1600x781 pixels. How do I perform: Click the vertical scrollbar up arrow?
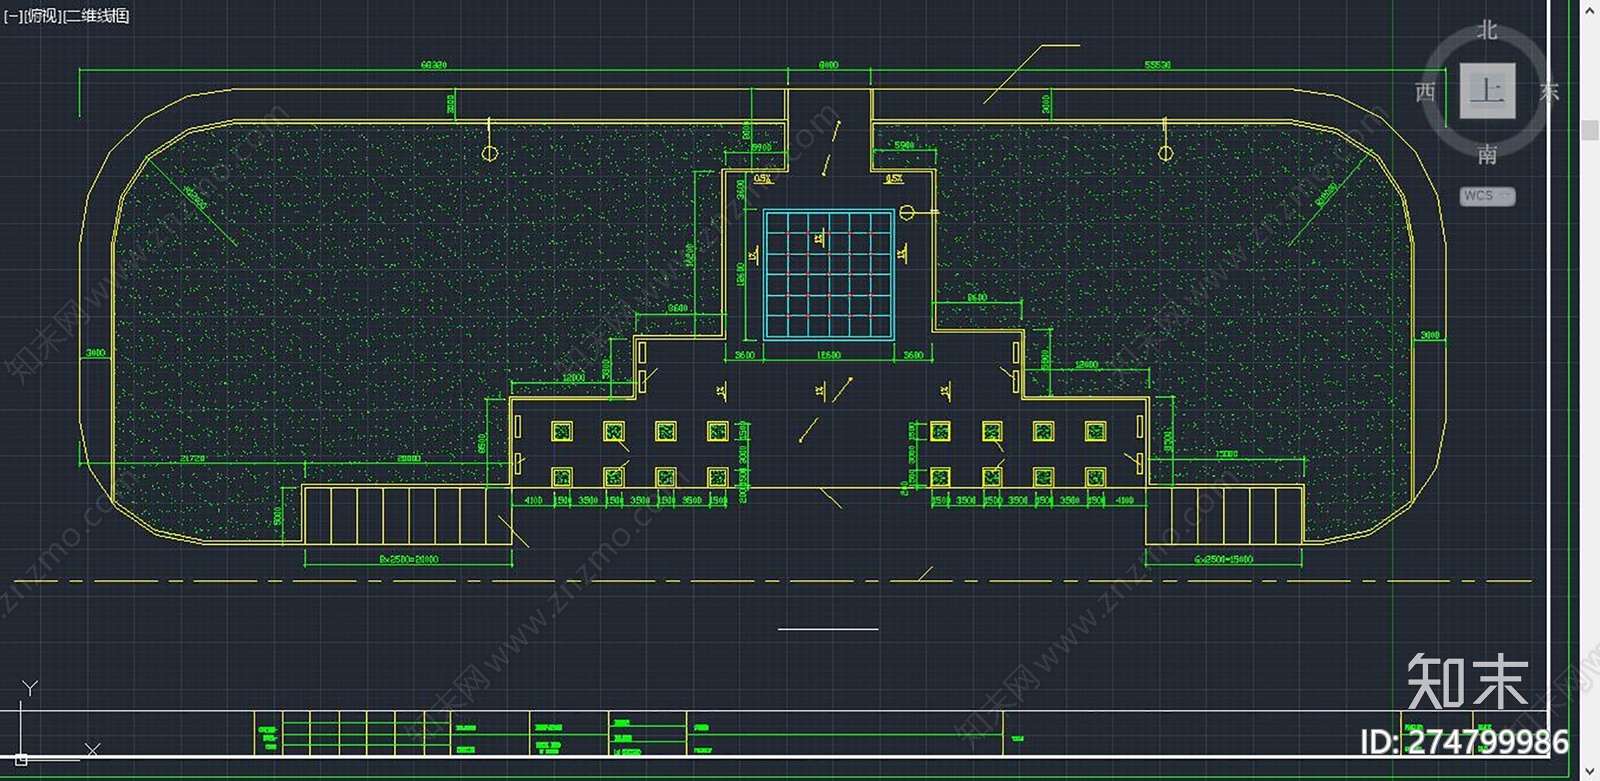click(x=1590, y=9)
